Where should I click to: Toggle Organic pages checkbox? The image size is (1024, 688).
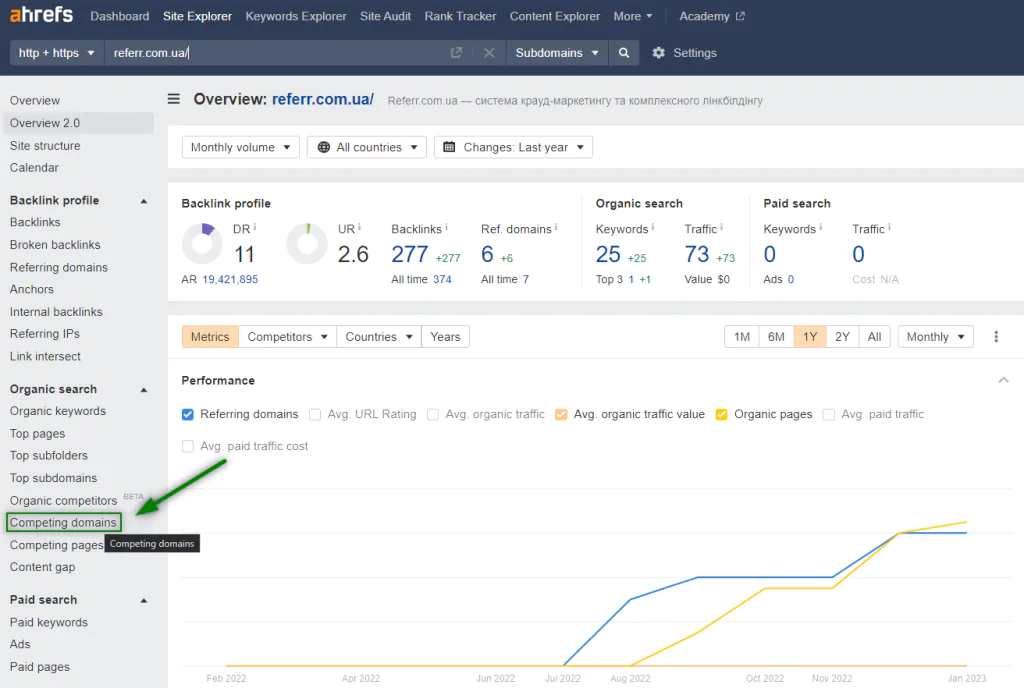click(722, 414)
